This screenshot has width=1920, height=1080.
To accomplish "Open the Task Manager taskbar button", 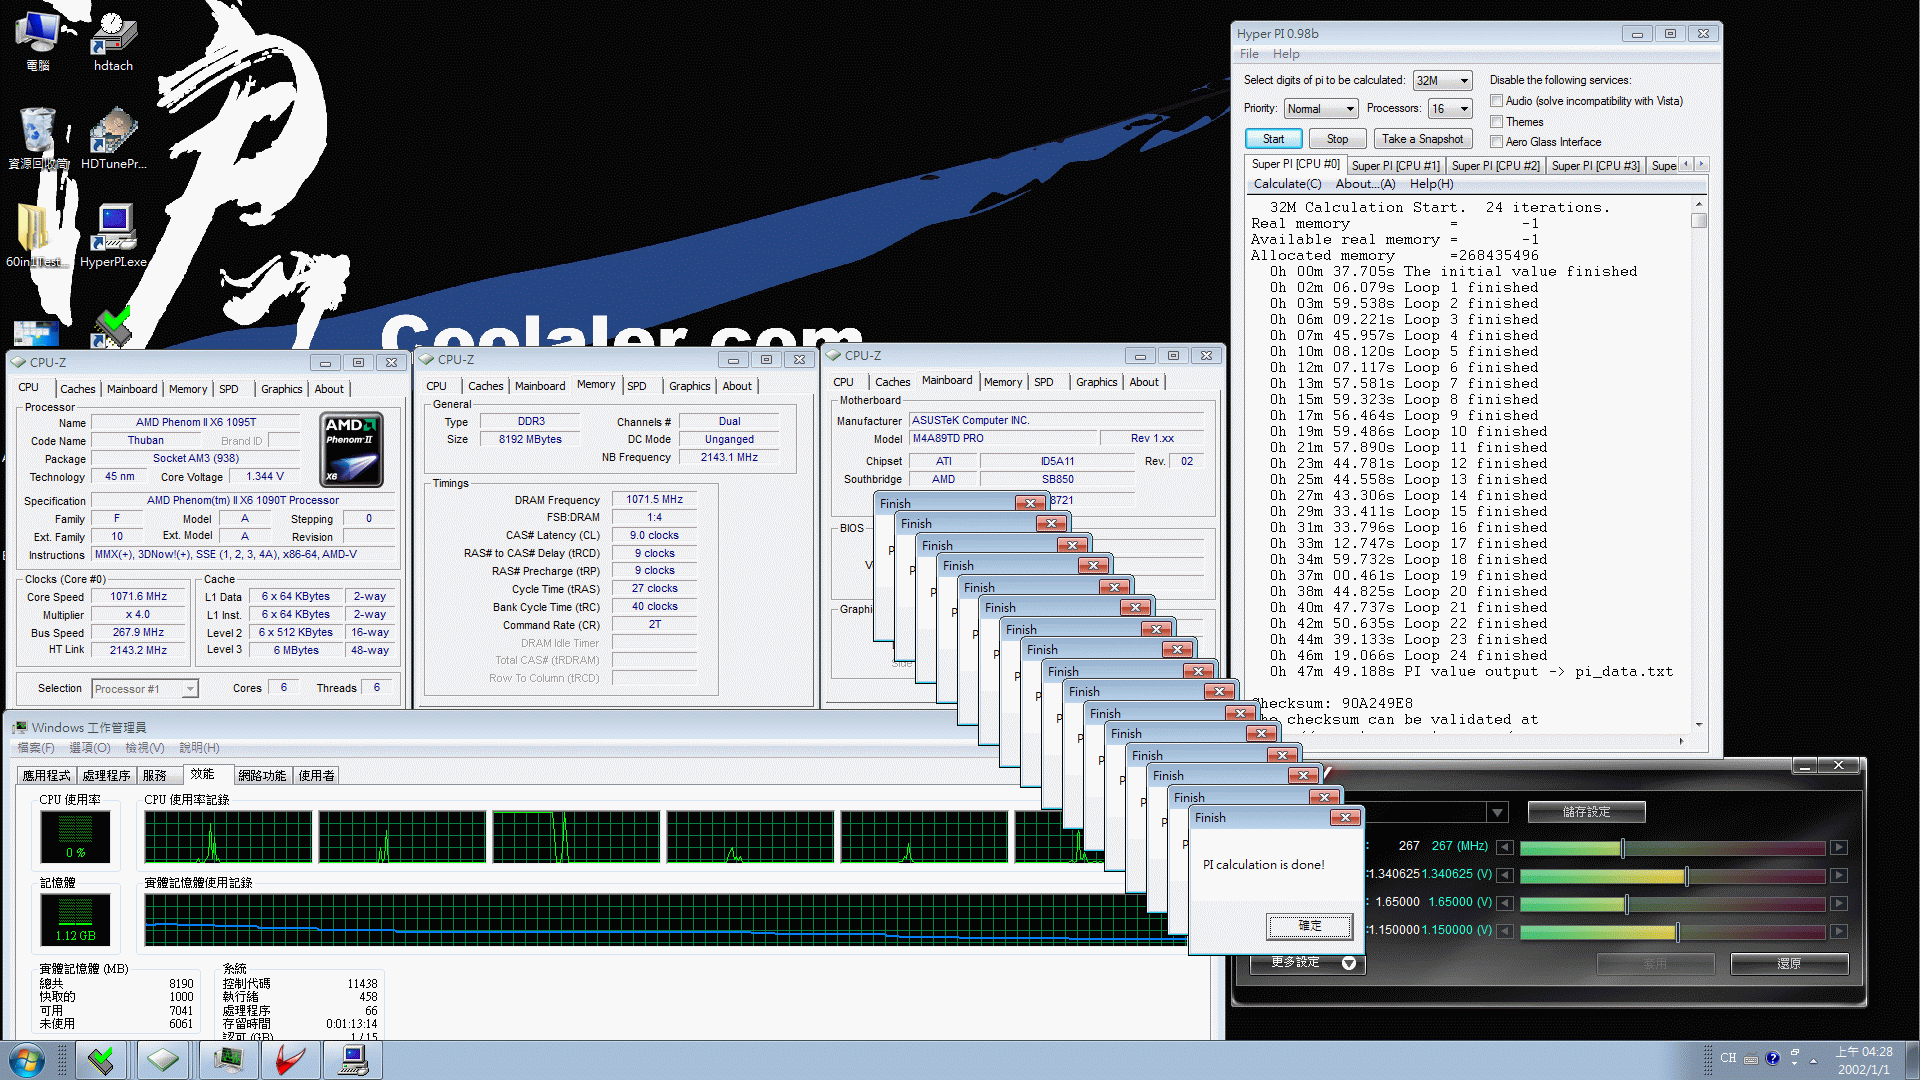I will click(229, 1060).
